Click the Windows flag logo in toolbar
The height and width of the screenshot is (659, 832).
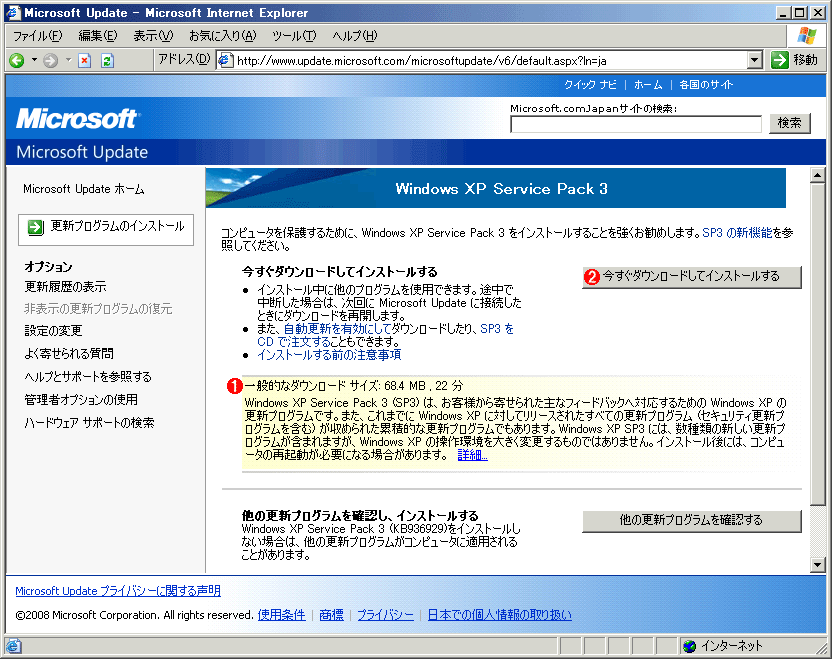click(x=807, y=36)
